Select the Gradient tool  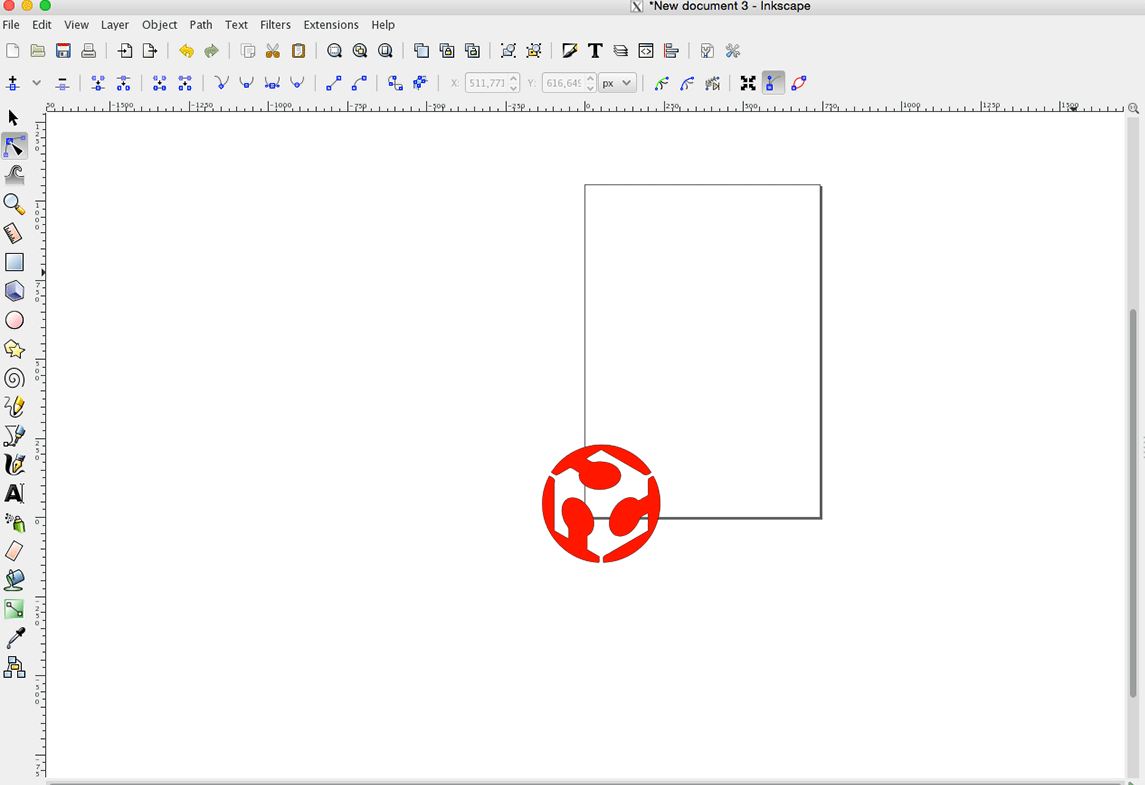pos(14,609)
